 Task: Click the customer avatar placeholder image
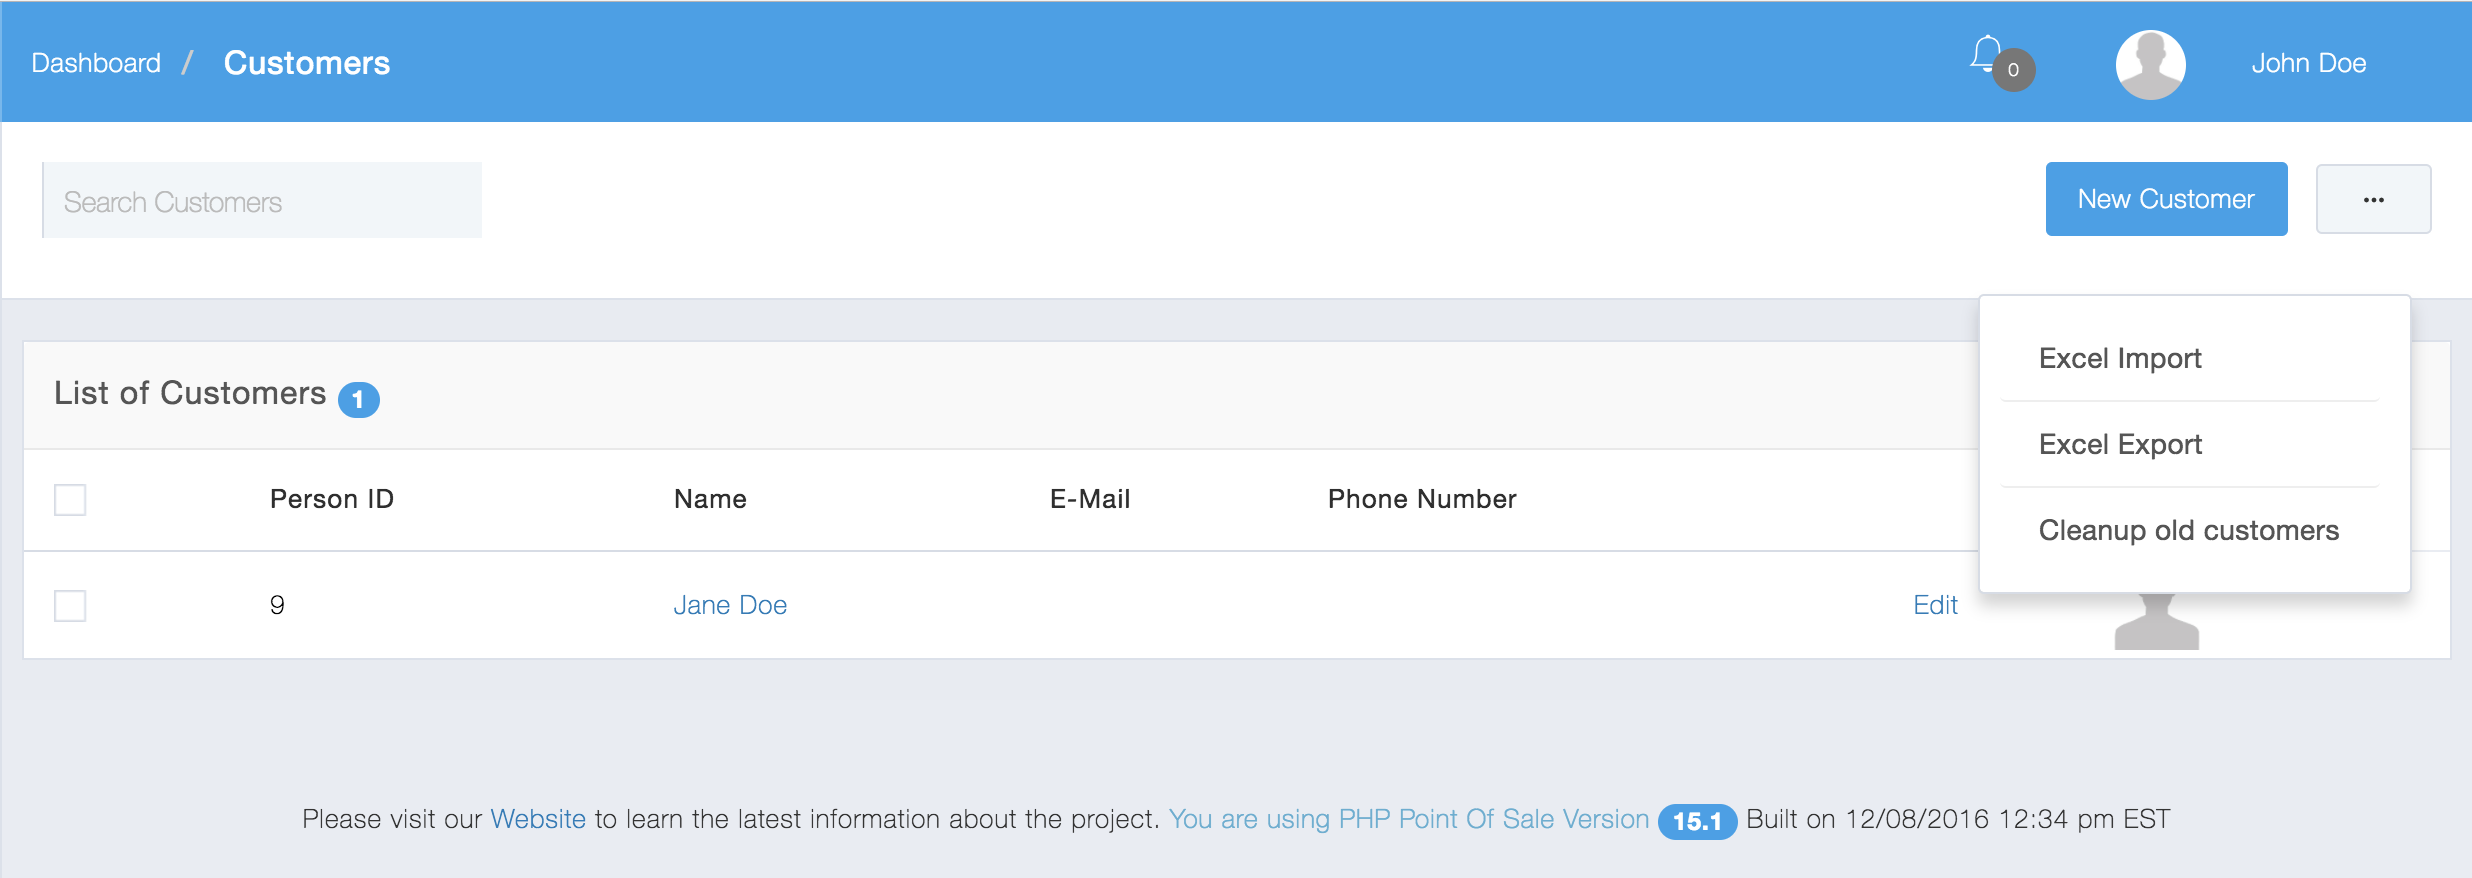point(2156,624)
